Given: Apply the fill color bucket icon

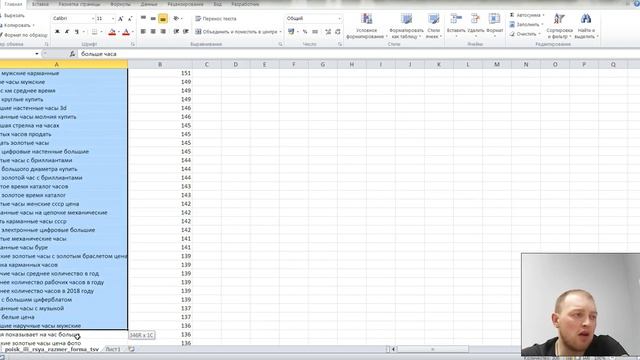Looking at the screenshot, I should click(x=112, y=32).
